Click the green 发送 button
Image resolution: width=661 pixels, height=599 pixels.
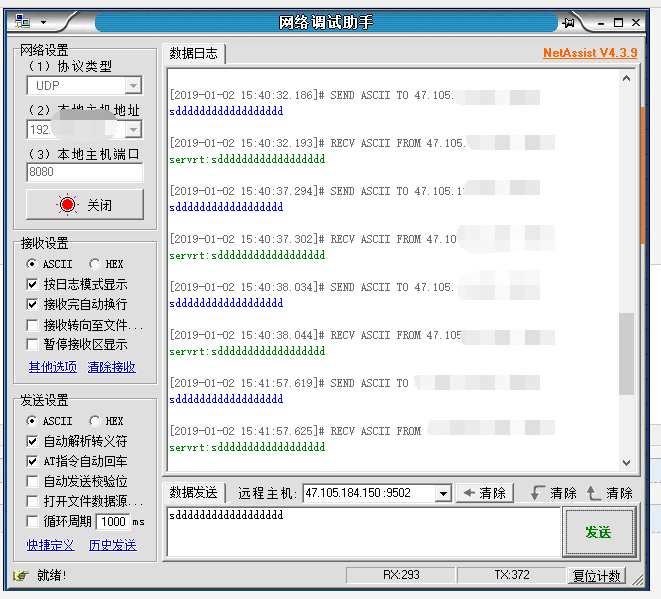(x=599, y=532)
